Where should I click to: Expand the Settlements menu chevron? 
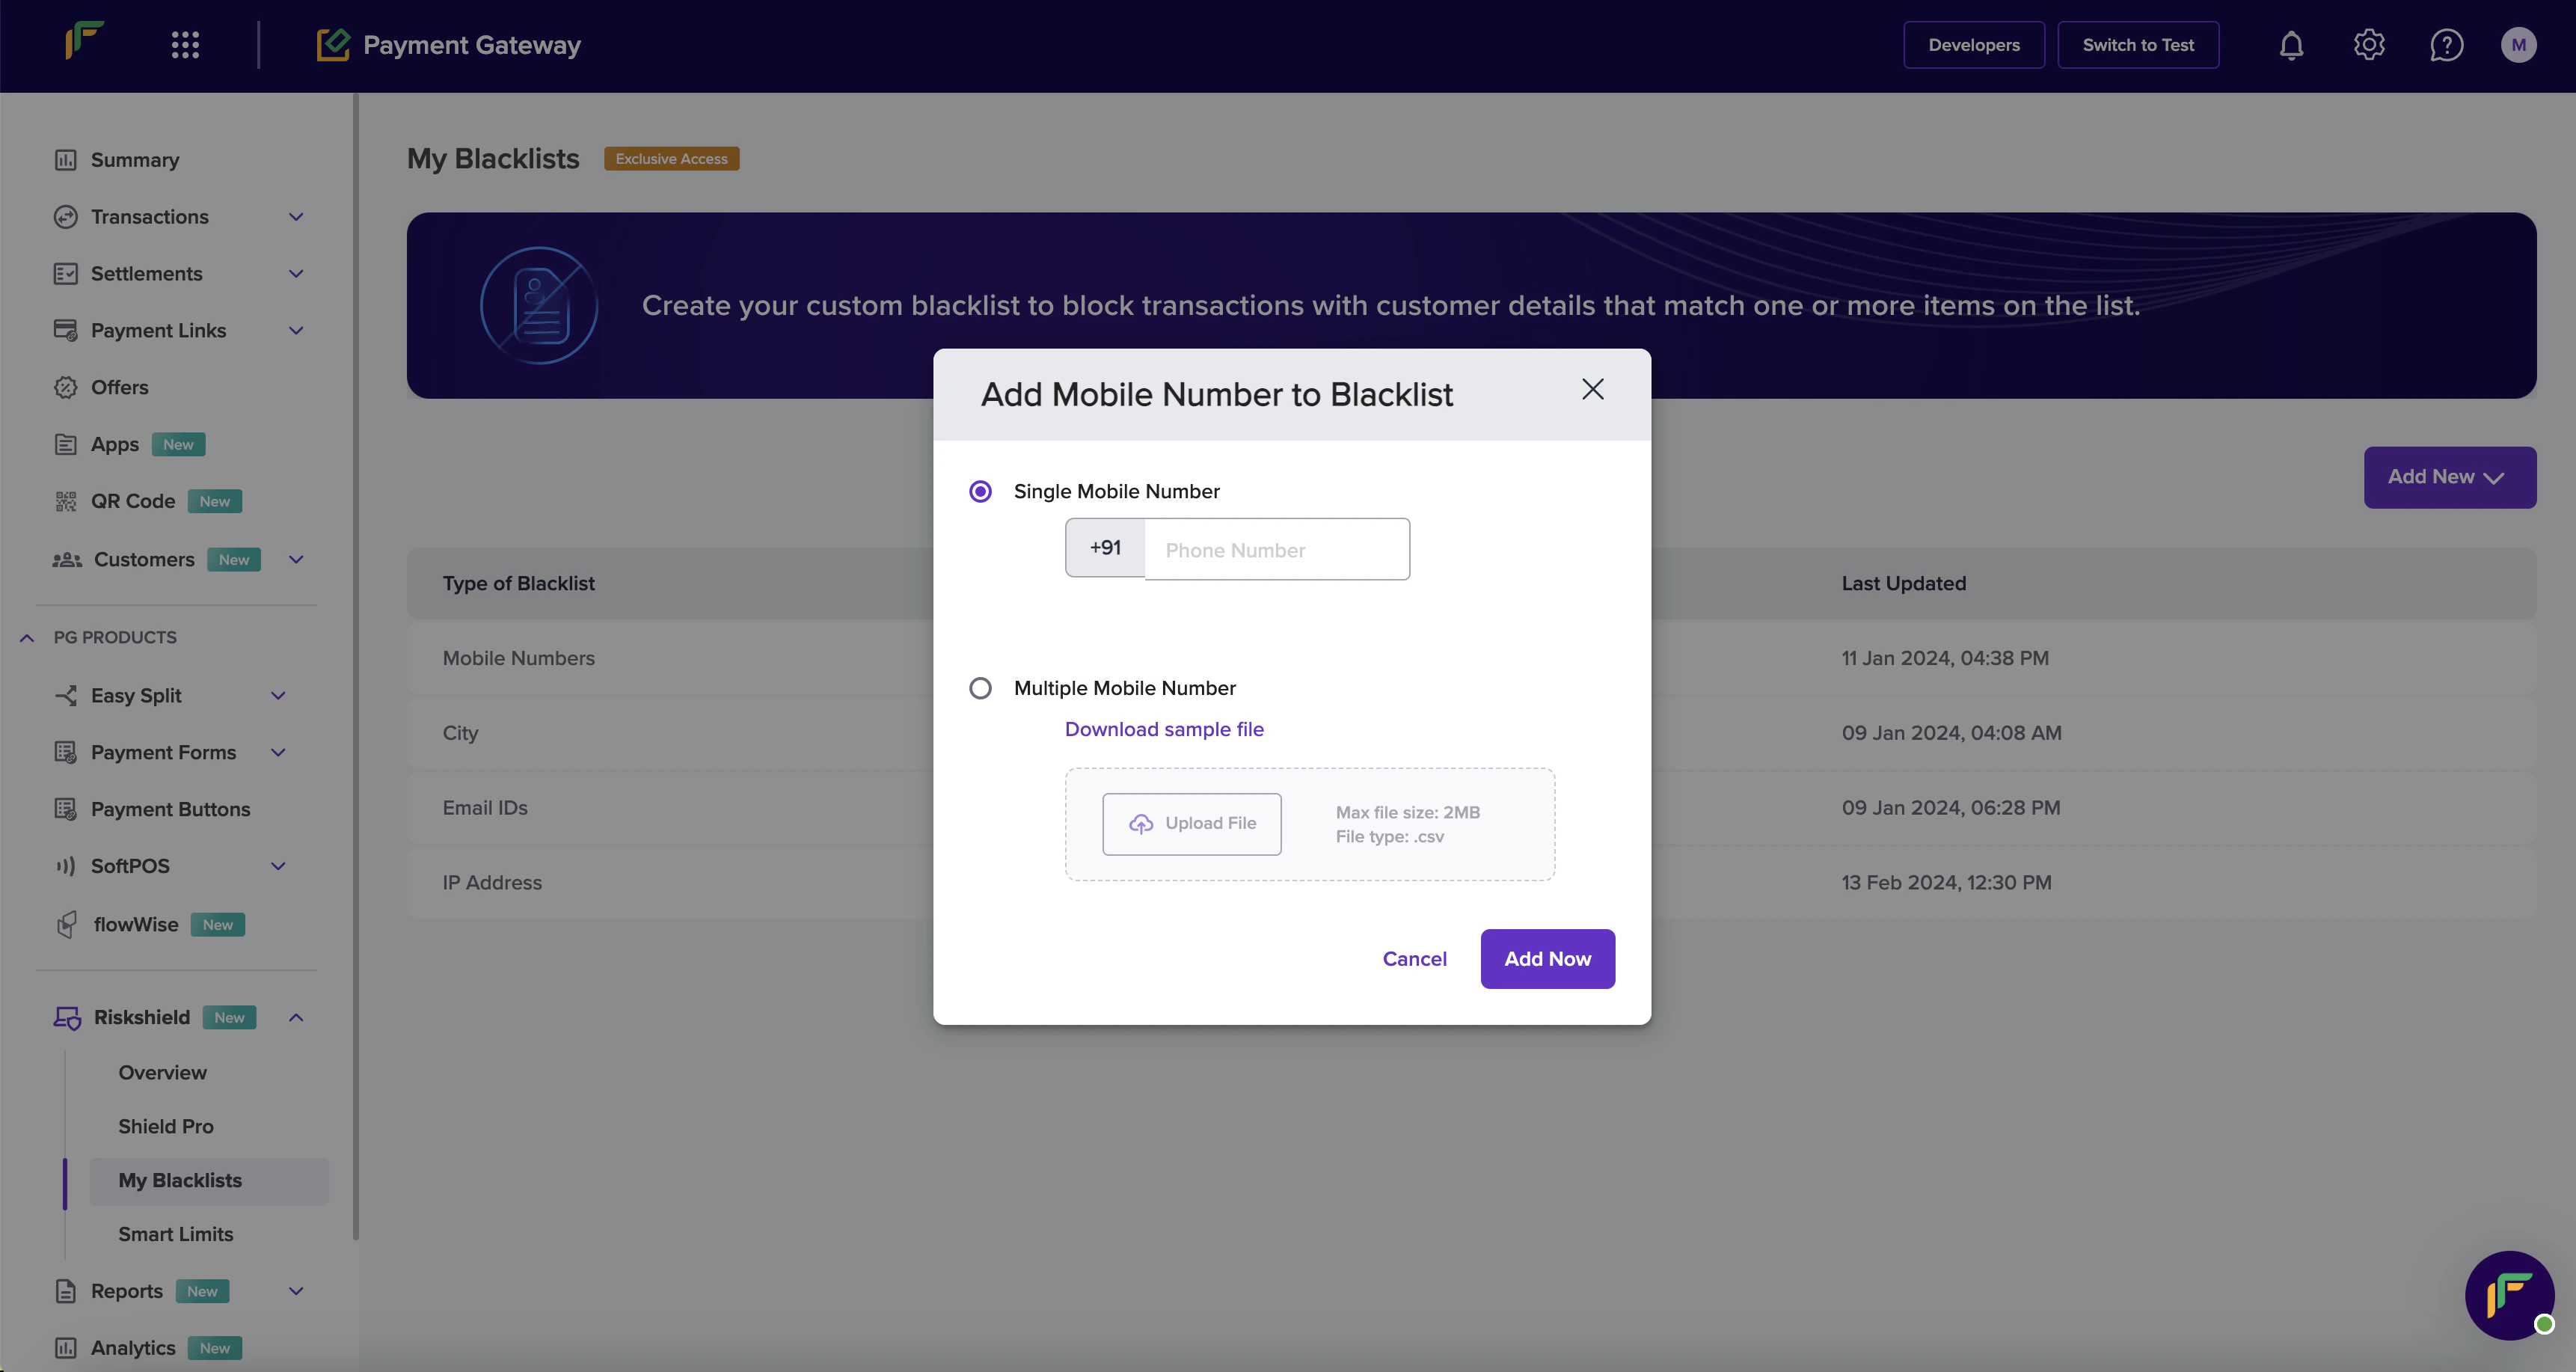point(296,274)
